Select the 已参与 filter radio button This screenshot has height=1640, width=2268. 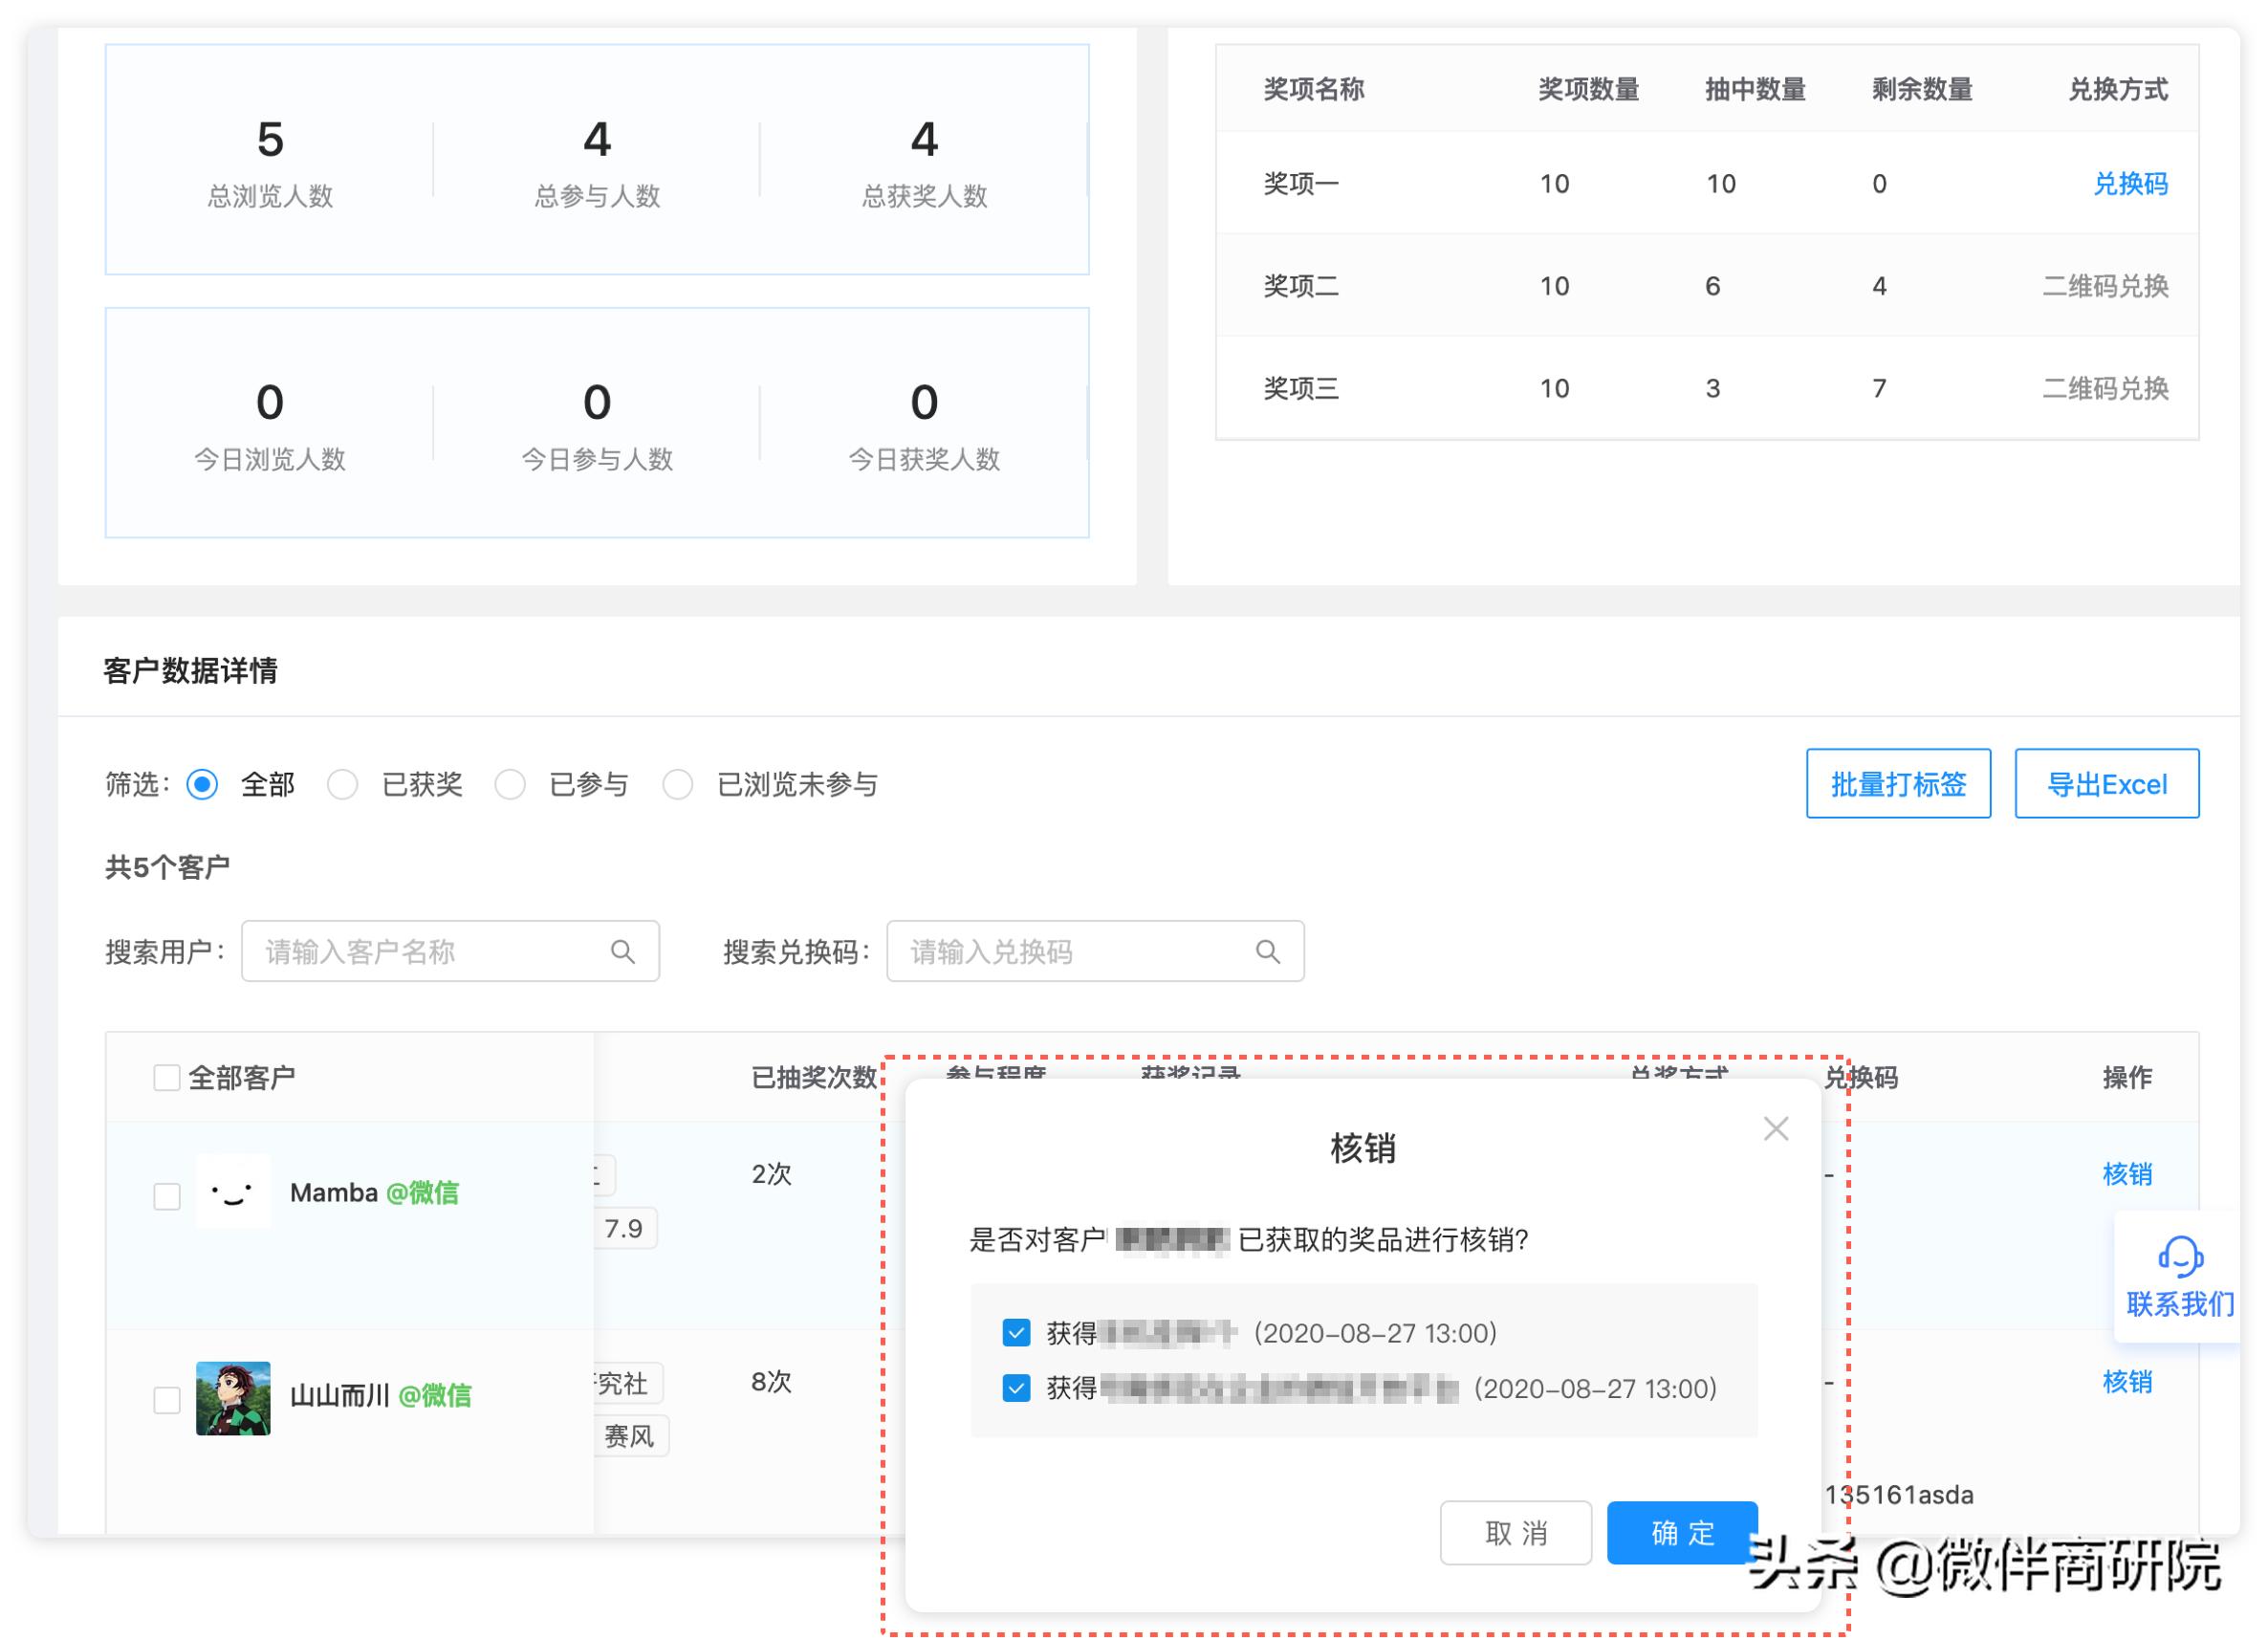point(512,785)
